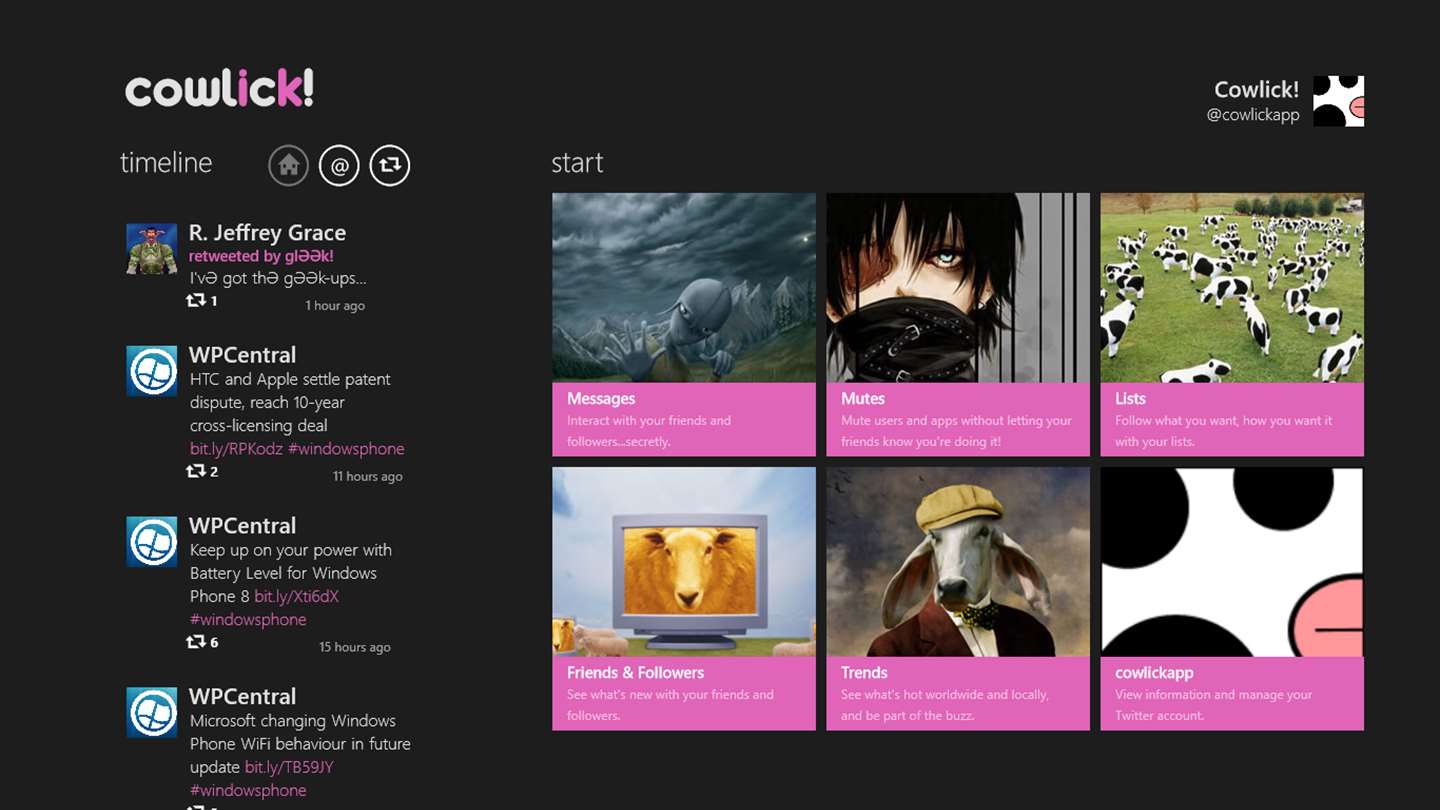
Task: Open the Lists tile
Action: (x=1232, y=325)
